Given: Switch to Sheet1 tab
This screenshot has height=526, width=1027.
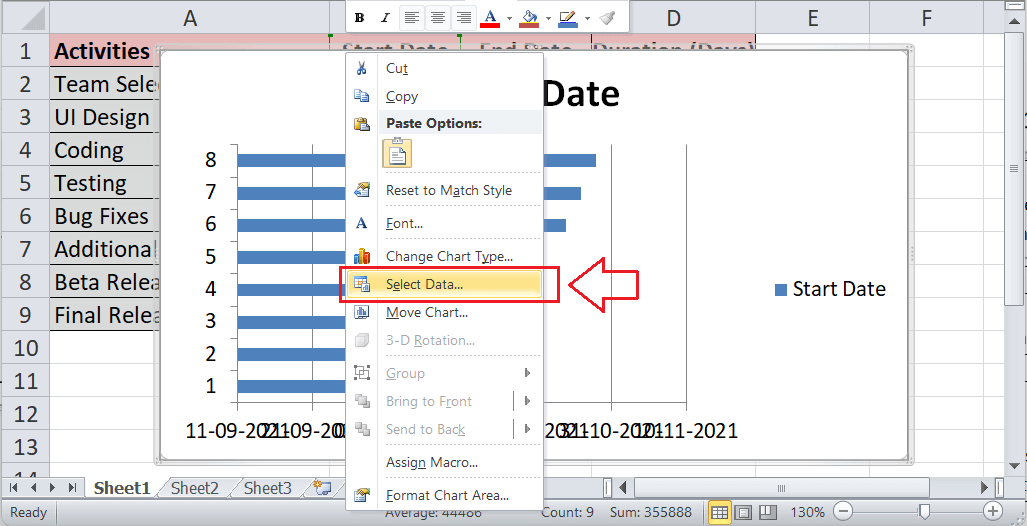Looking at the screenshot, I should pyautogui.click(x=122, y=488).
